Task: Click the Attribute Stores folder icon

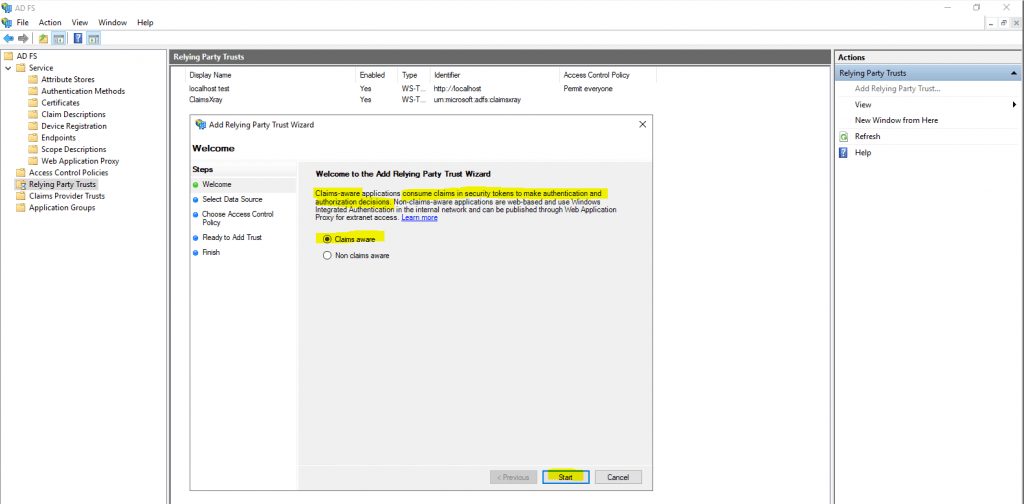Action: click(x=33, y=80)
